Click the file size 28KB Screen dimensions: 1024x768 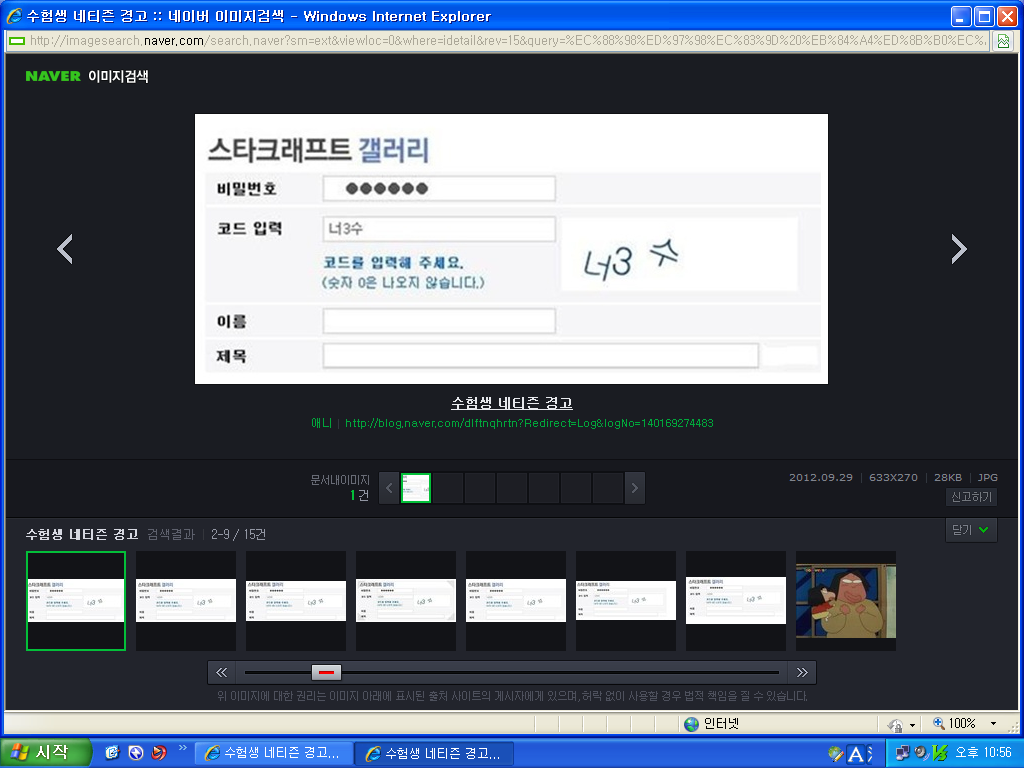[948, 477]
